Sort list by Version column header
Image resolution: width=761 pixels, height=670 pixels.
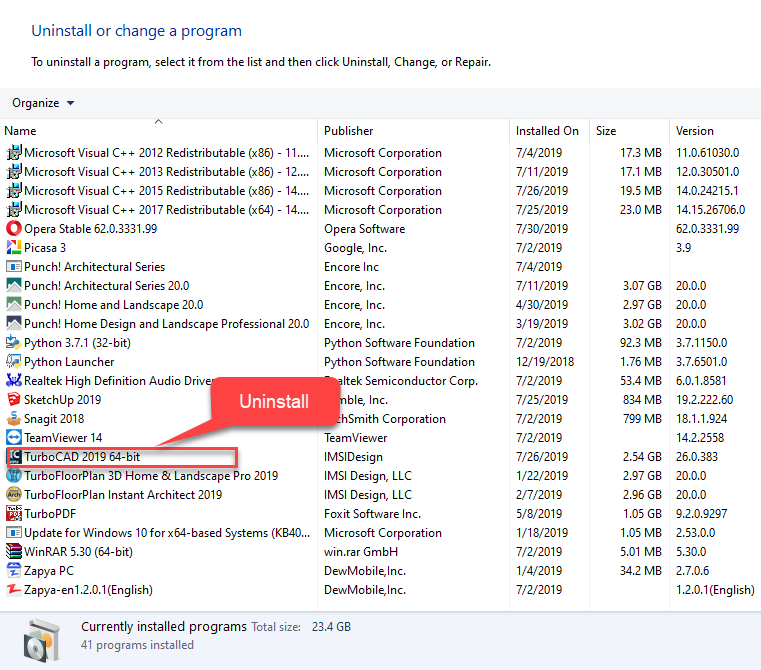tap(695, 131)
